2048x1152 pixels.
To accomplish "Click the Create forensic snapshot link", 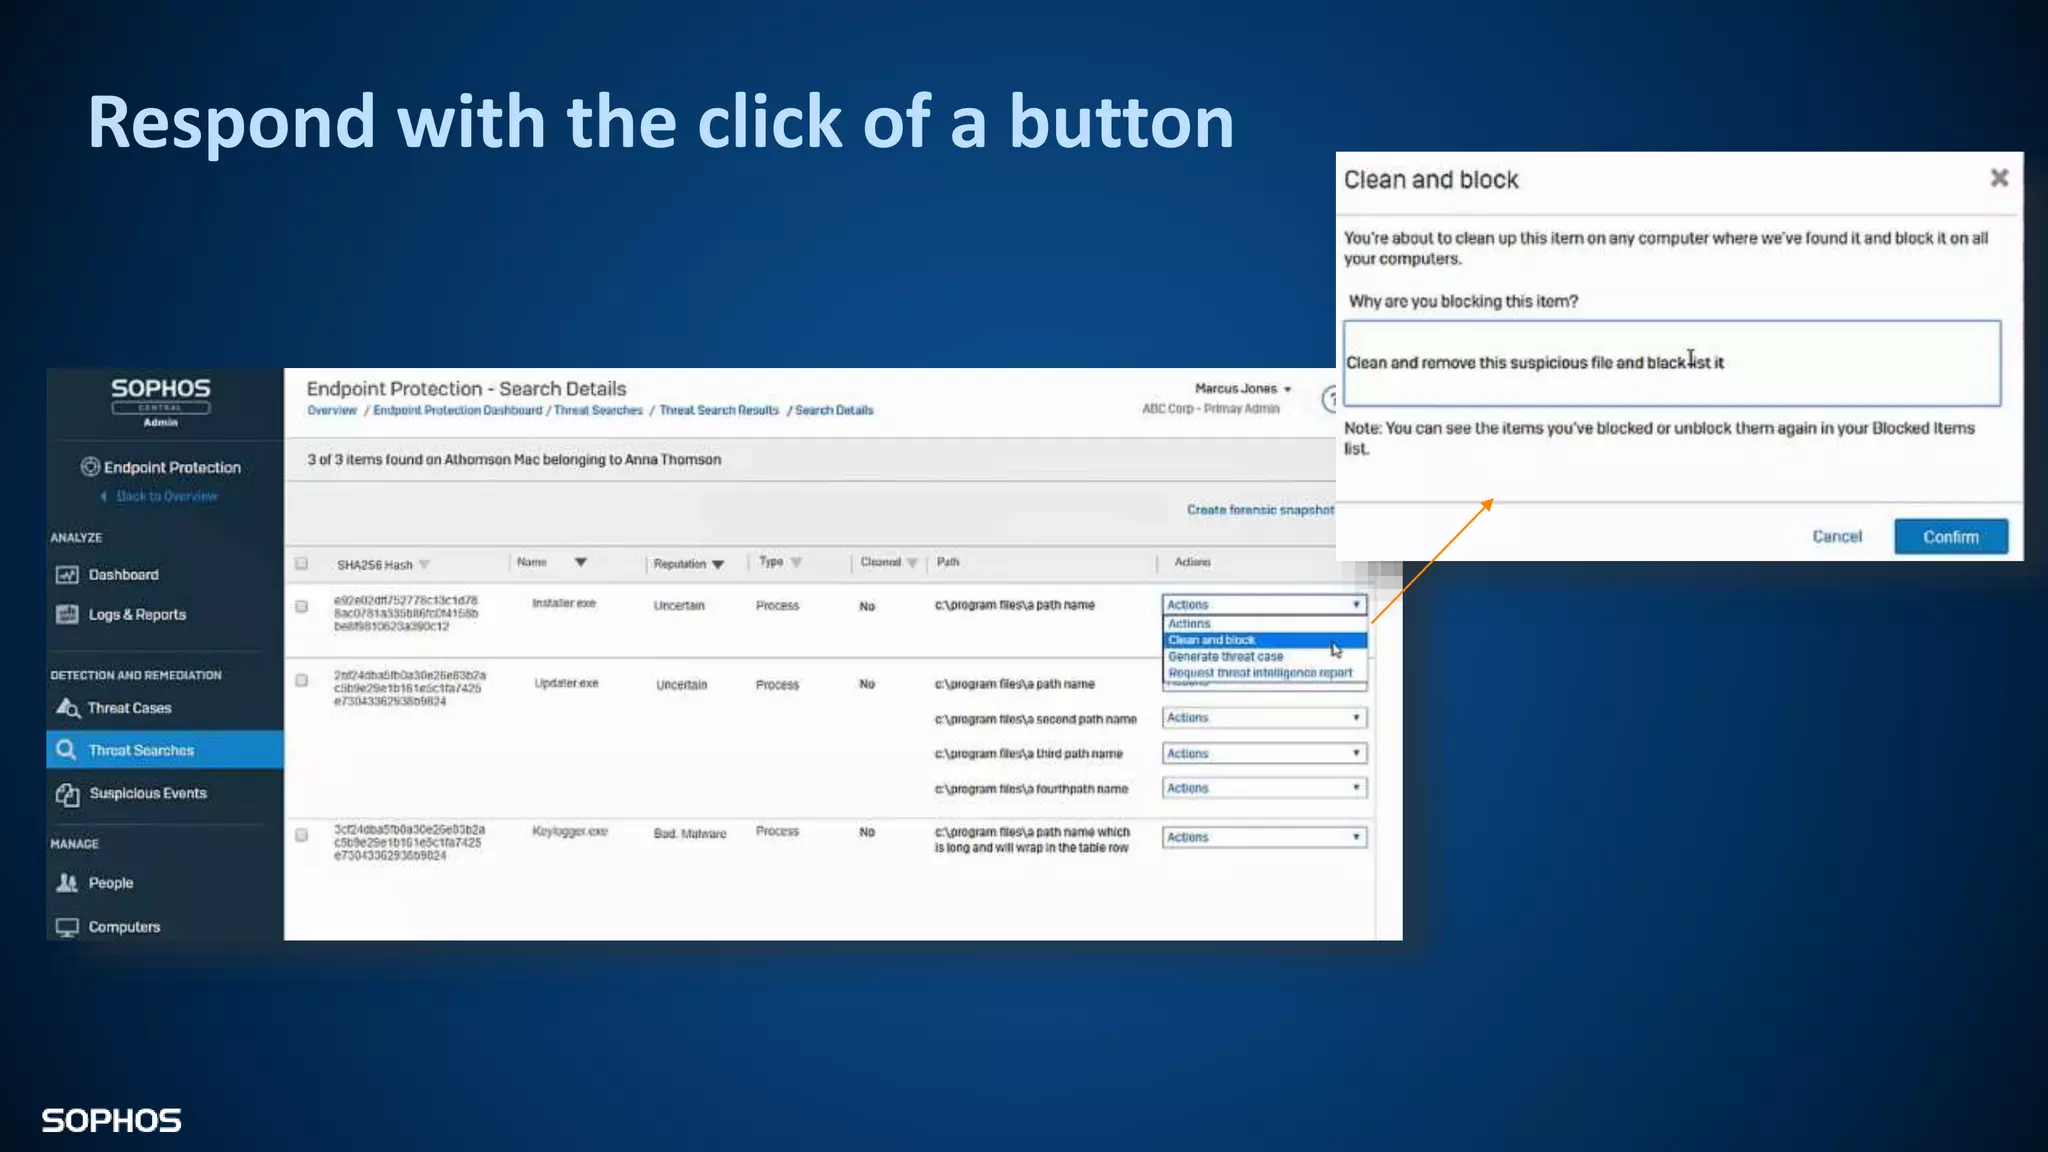I will click(1260, 510).
